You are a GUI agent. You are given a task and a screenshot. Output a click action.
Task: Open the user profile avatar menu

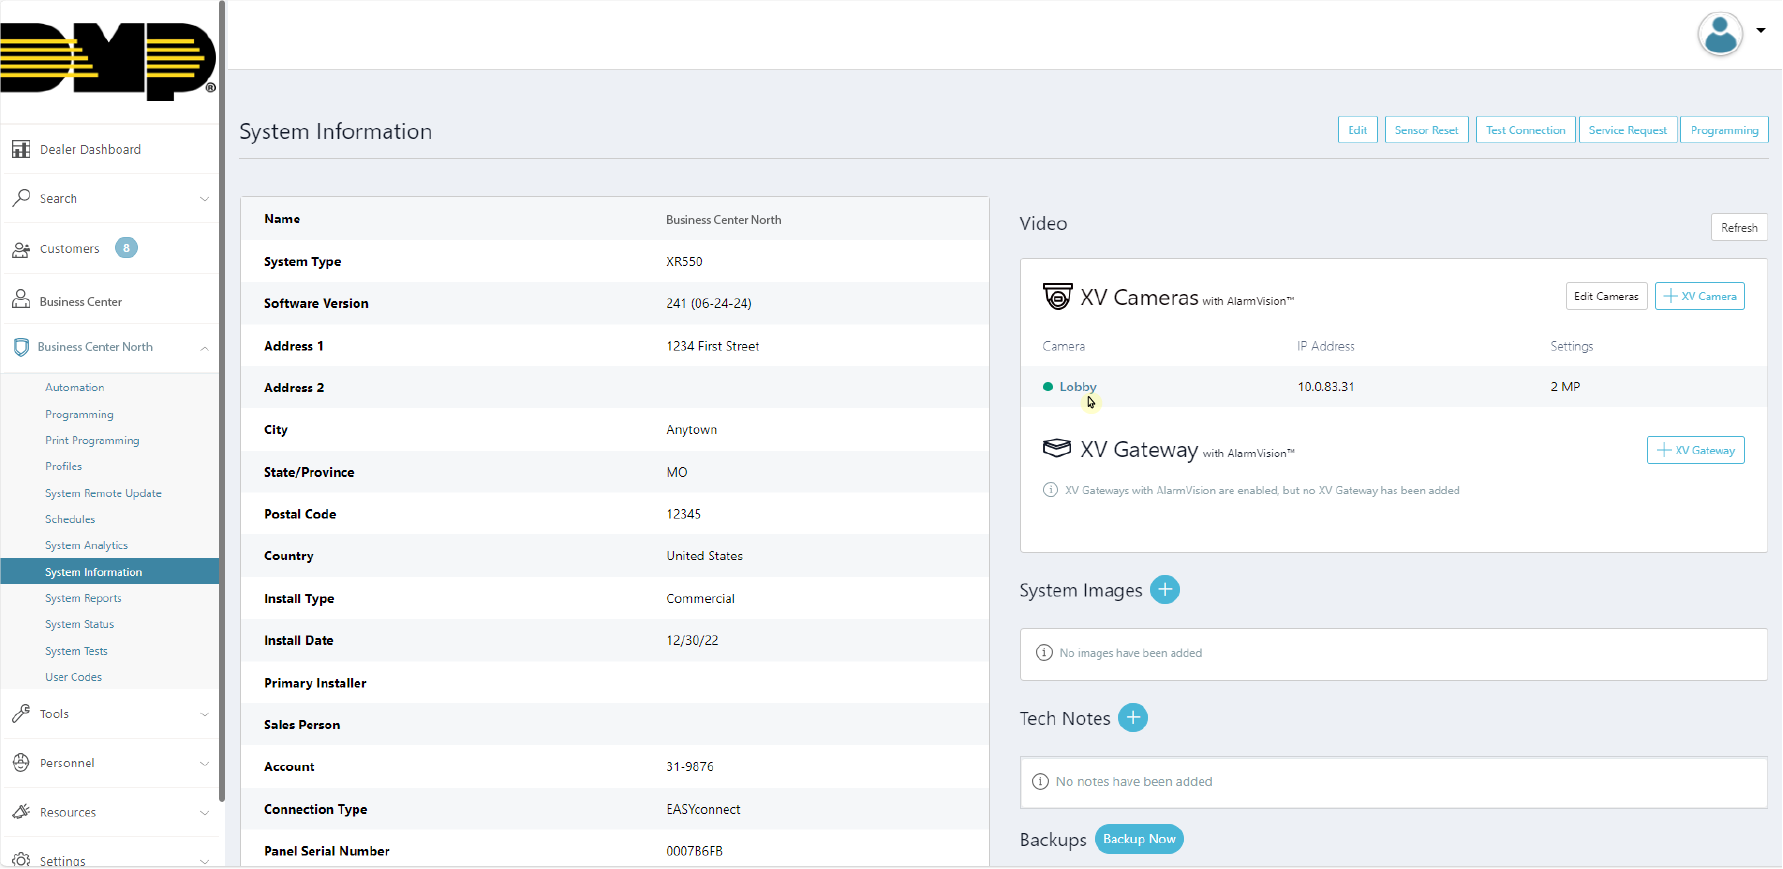pyautogui.click(x=1720, y=34)
